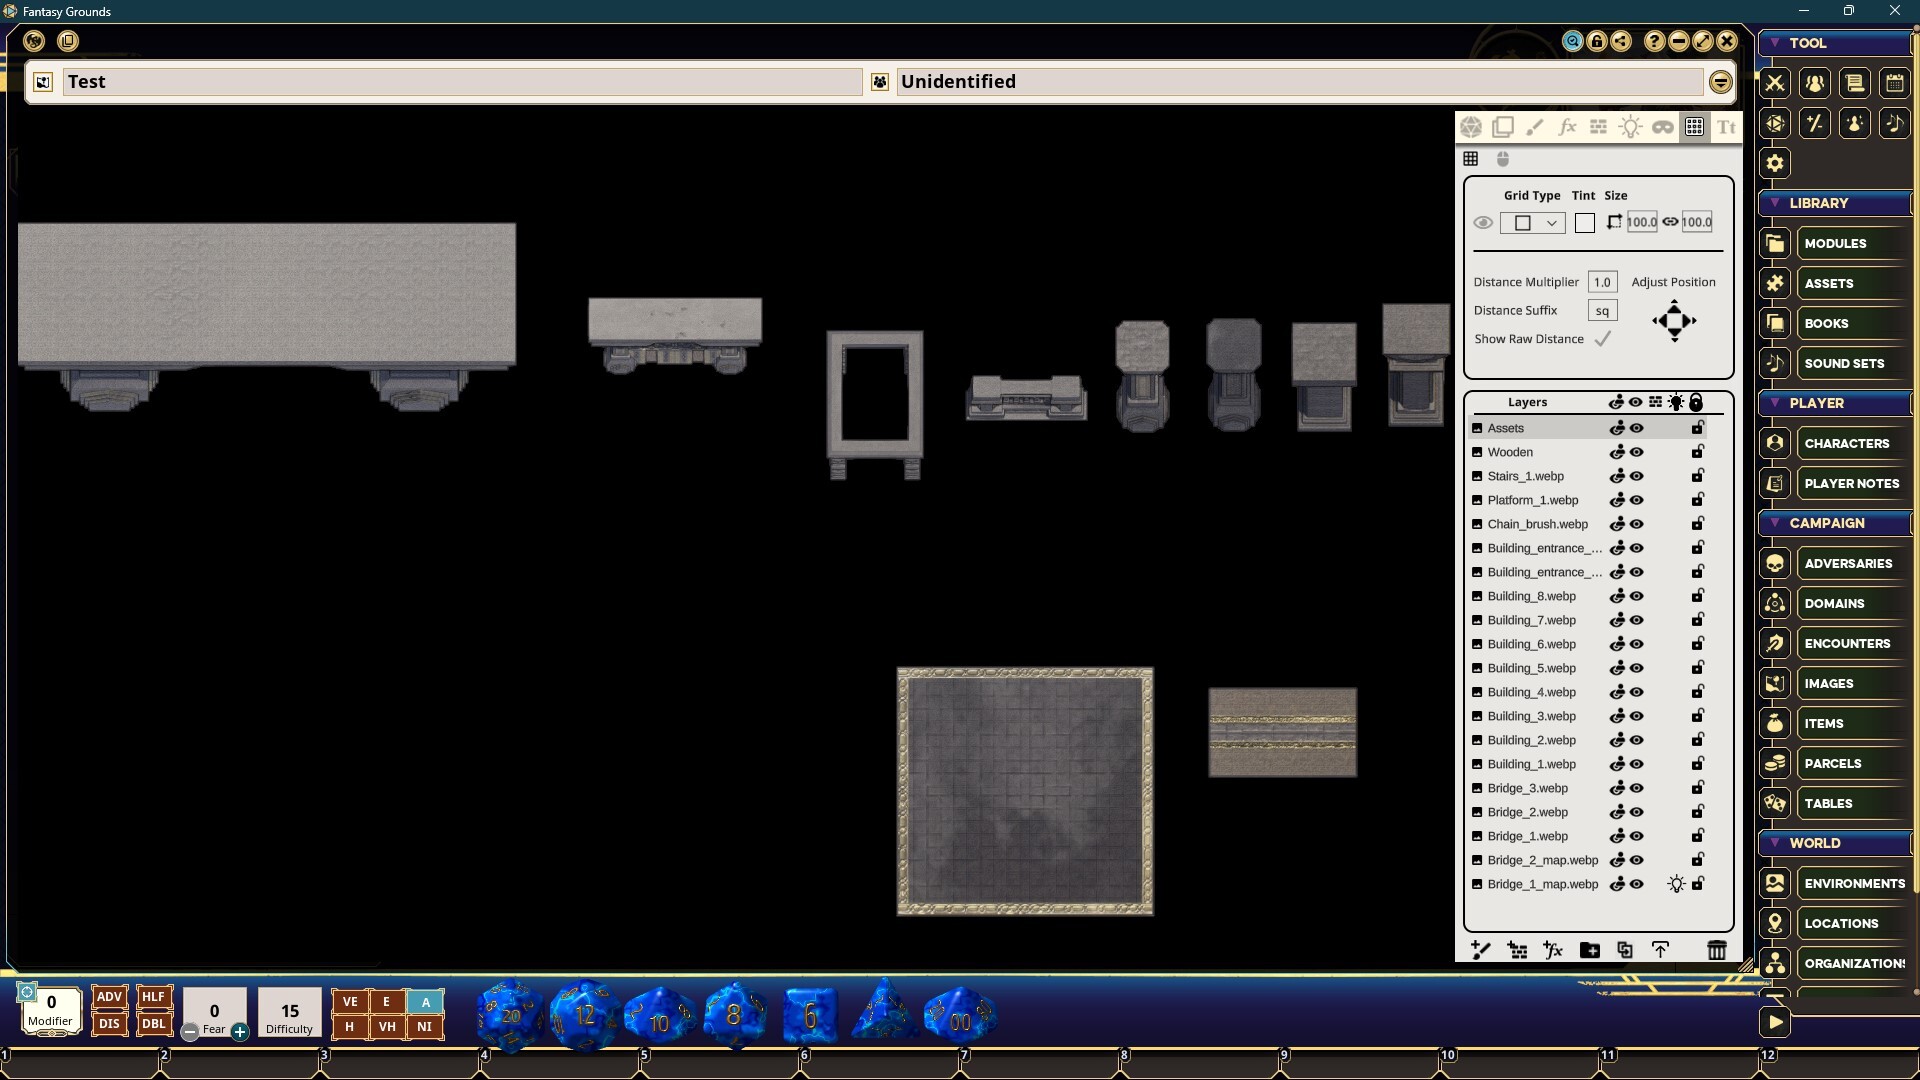Click the ADV roll modifier button
The image size is (1920, 1080).
click(x=109, y=997)
